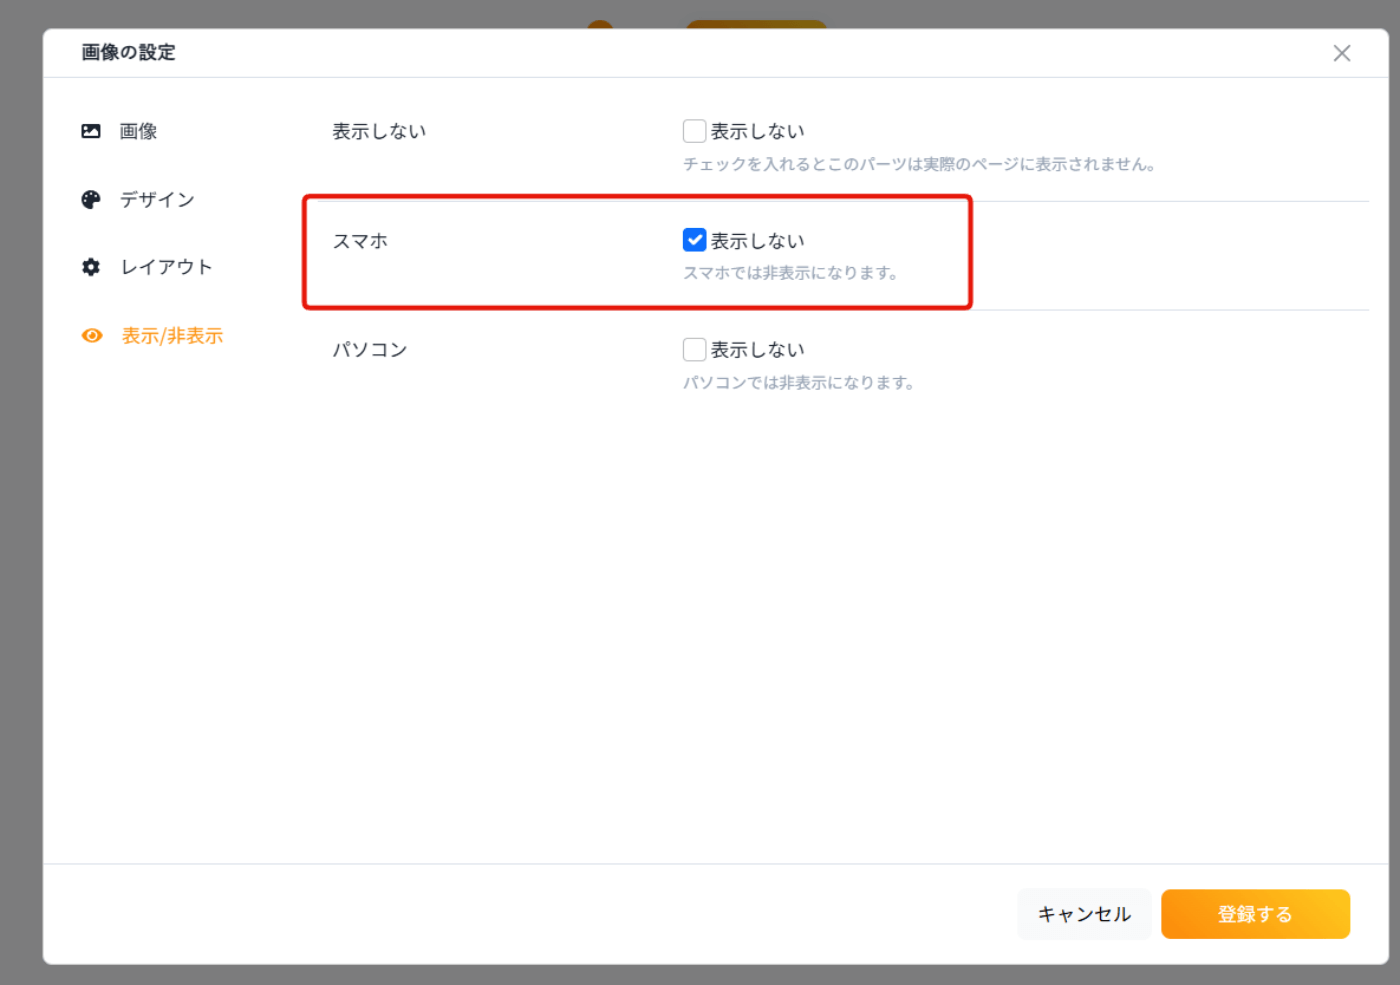Click the 登録する button
The width and height of the screenshot is (1400, 985).
coord(1255,914)
